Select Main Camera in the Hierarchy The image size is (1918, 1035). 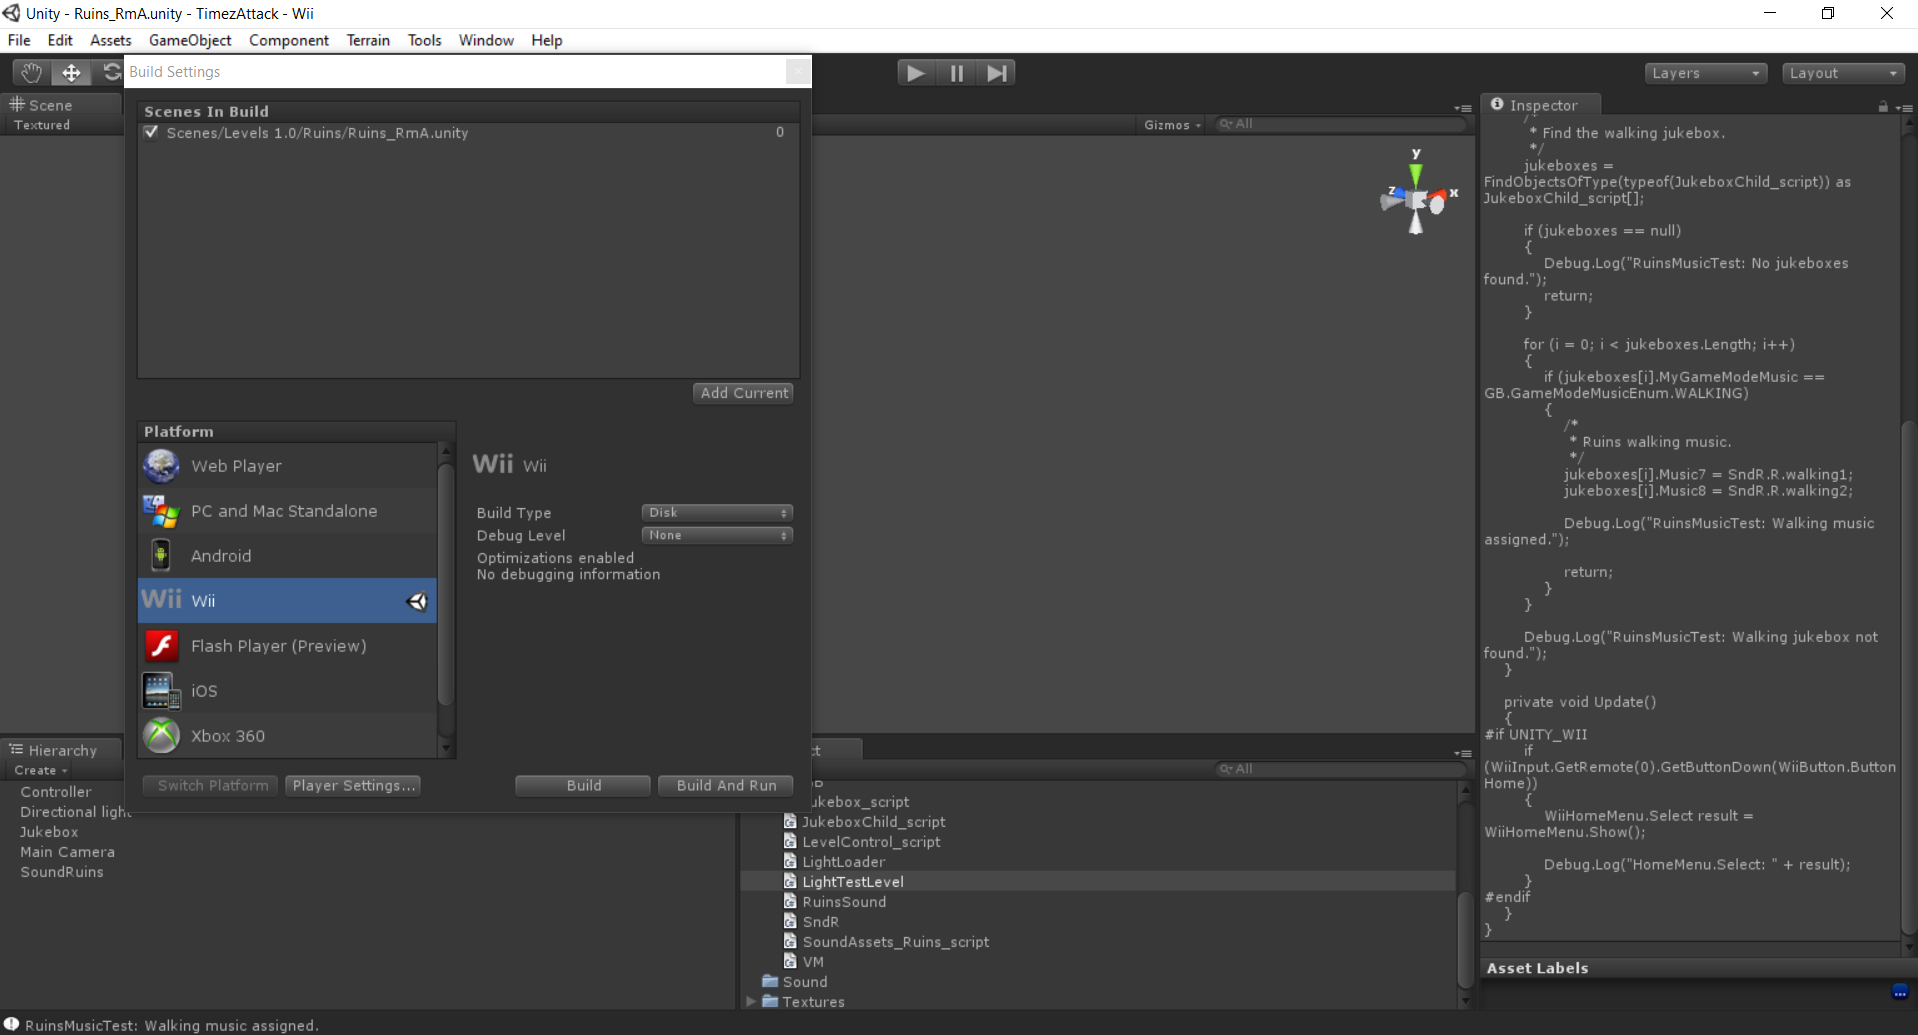click(x=67, y=852)
